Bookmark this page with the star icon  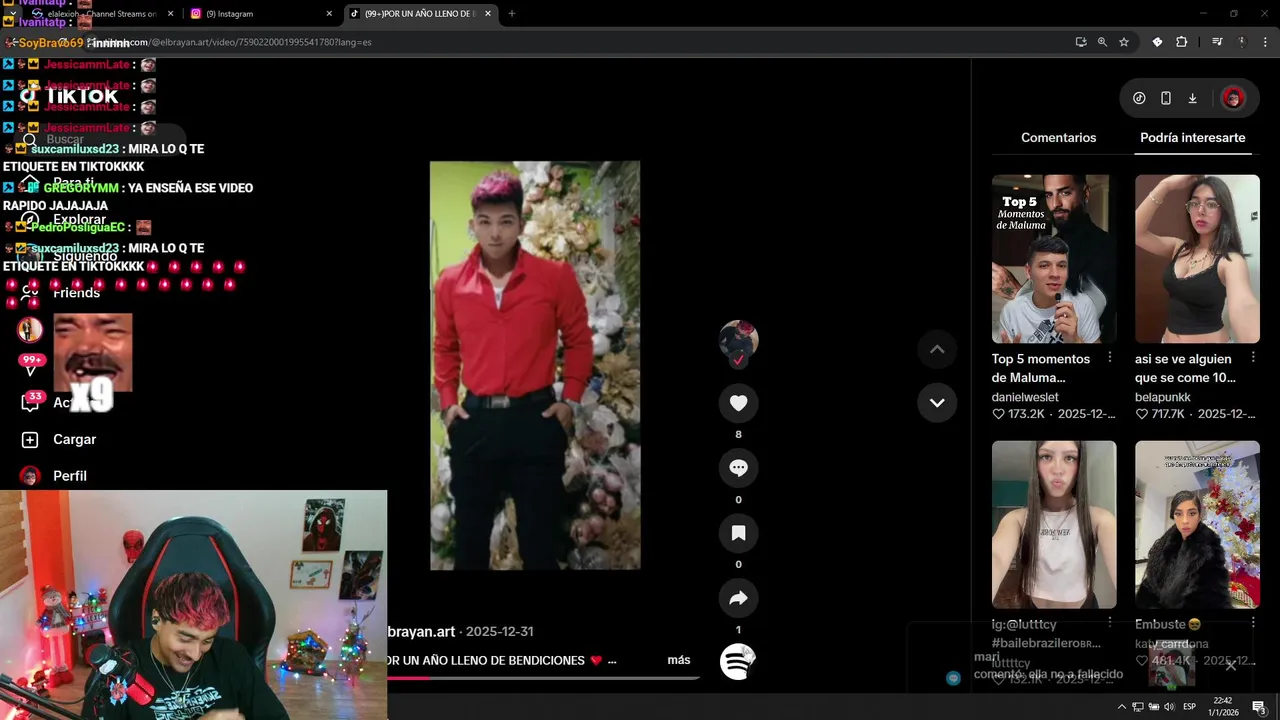(1124, 42)
